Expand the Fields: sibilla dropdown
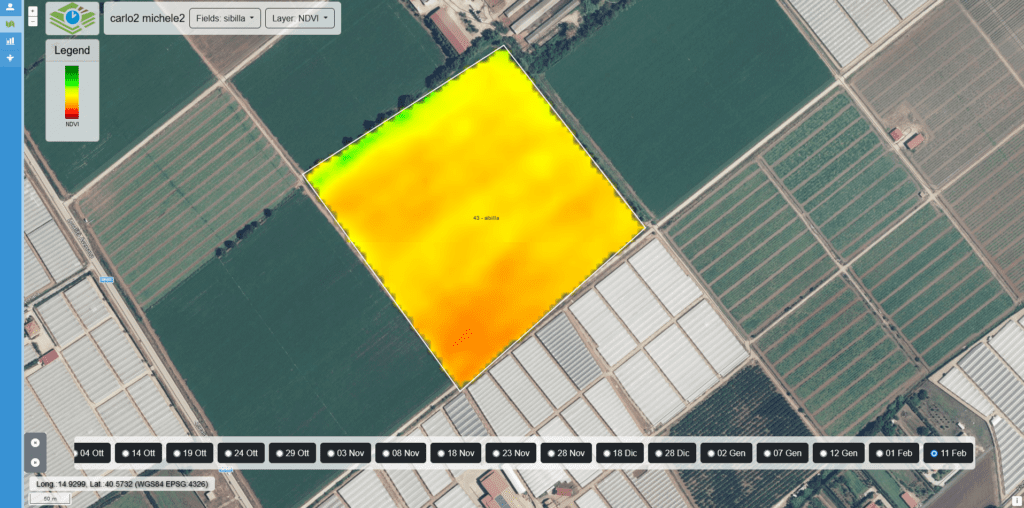This screenshot has width=1024, height=508. [224, 18]
